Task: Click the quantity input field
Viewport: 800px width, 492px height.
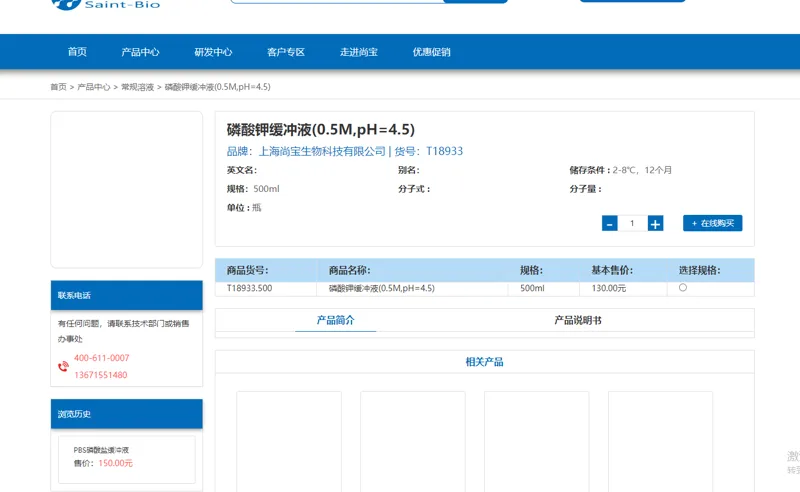Action: click(x=633, y=224)
